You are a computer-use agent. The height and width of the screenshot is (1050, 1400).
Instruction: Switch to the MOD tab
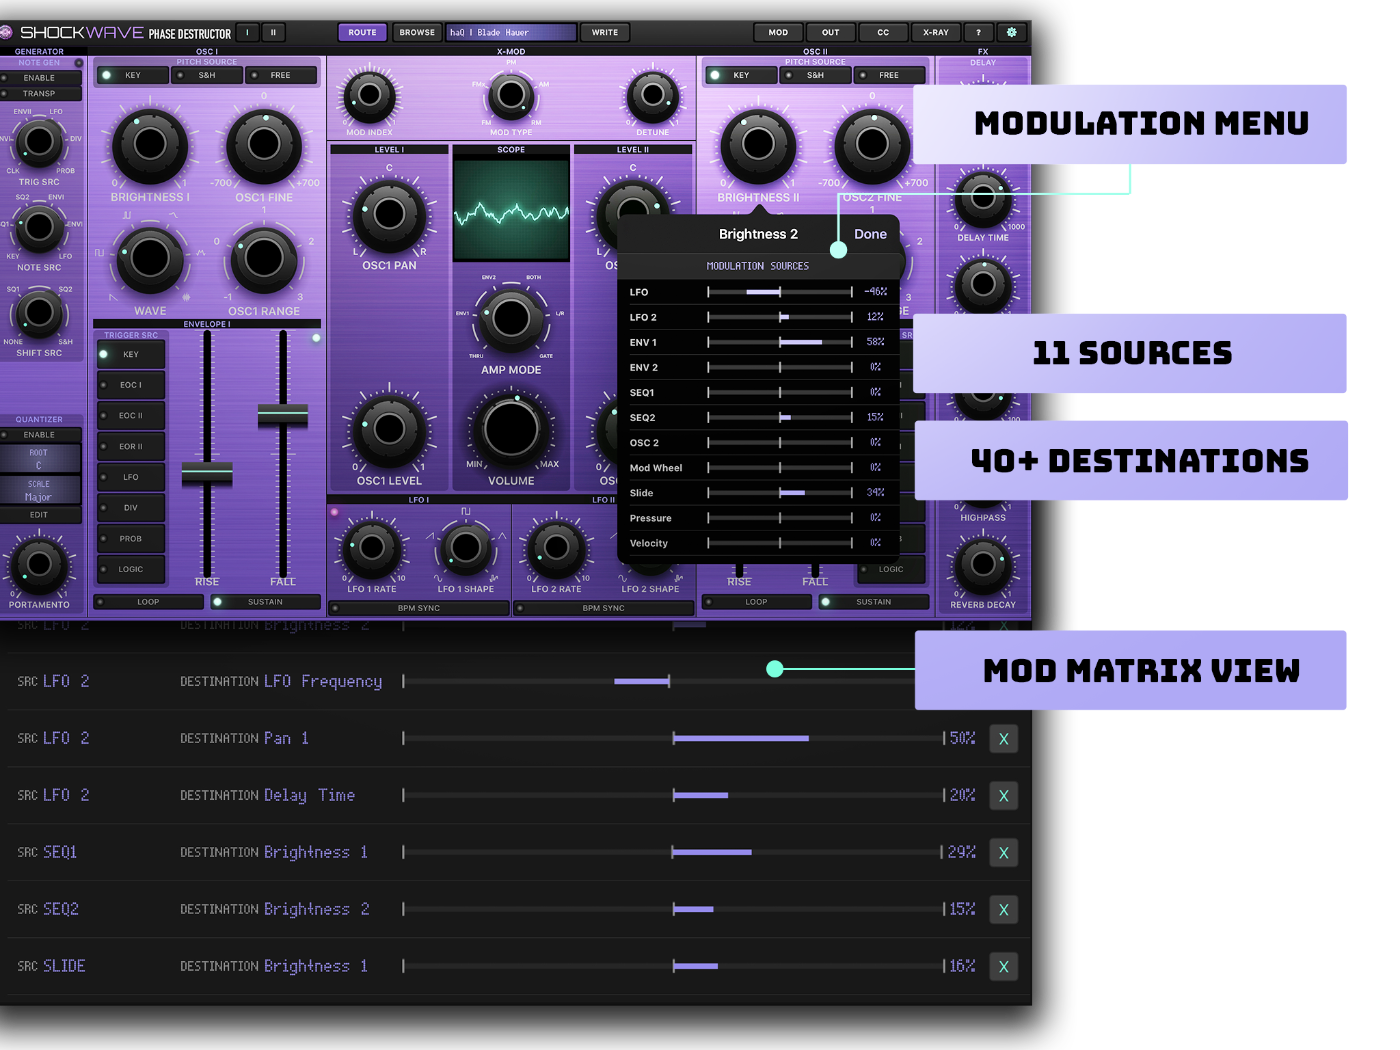click(x=778, y=32)
